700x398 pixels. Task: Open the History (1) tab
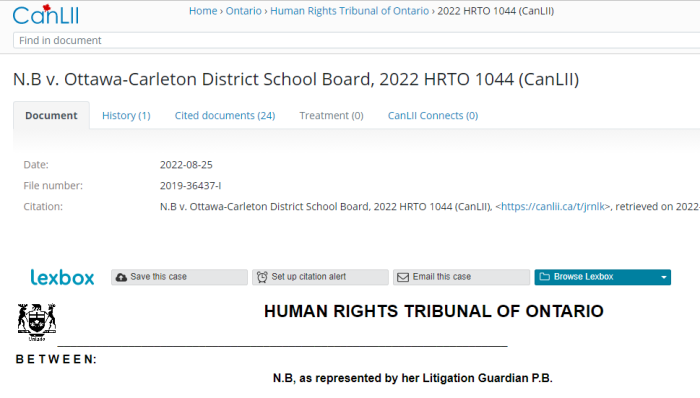click(x=126, y=116)
